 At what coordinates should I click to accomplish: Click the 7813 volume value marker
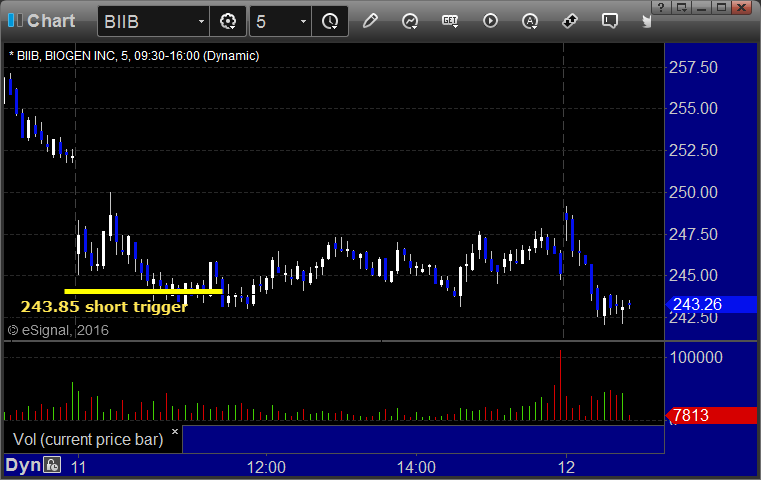(x=711, y=415)
